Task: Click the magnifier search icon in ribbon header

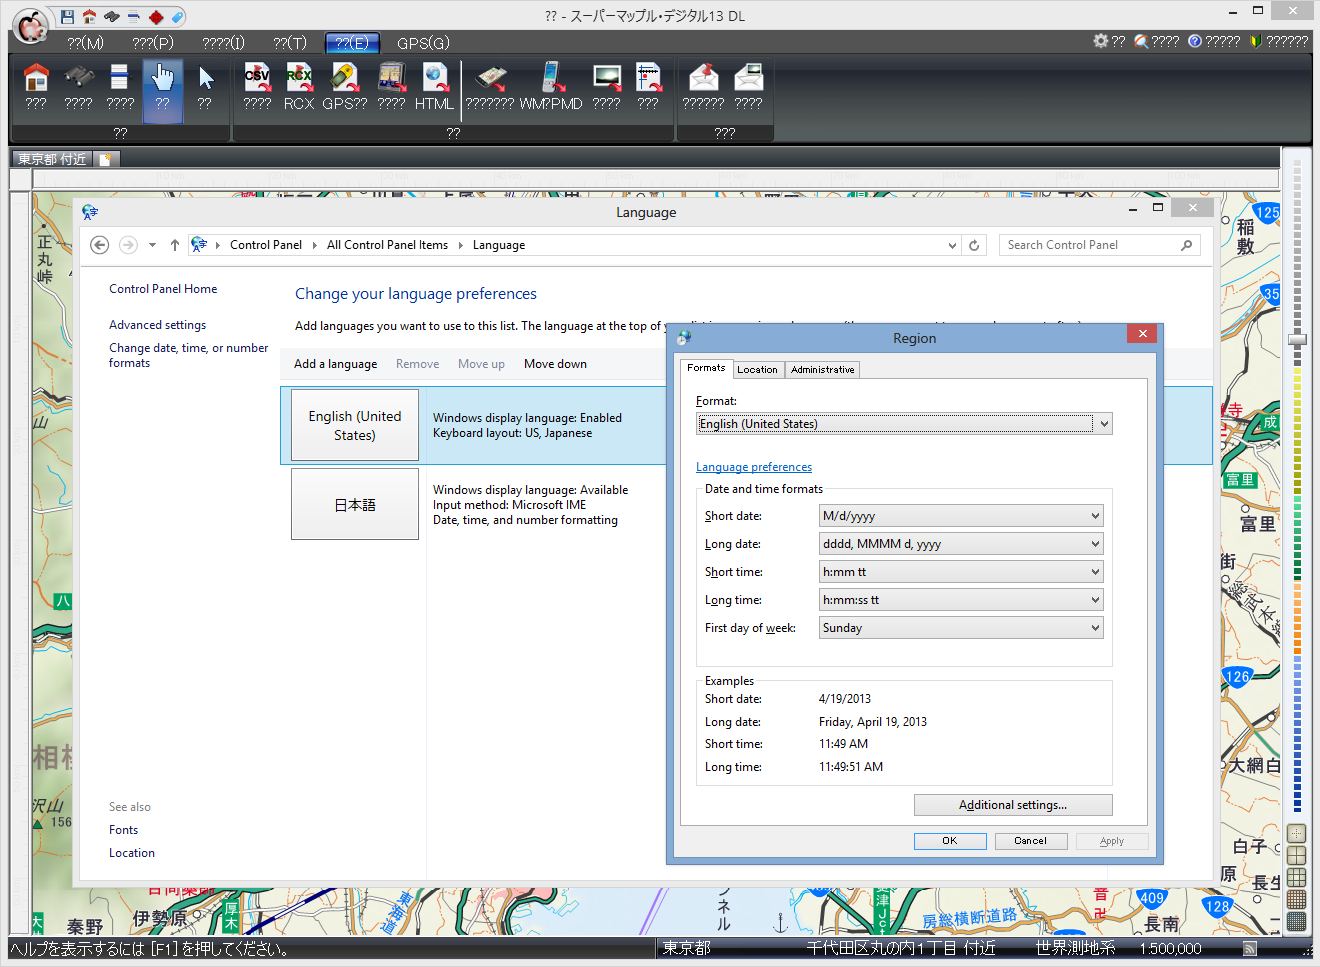Action: (x=1141, y=41)
